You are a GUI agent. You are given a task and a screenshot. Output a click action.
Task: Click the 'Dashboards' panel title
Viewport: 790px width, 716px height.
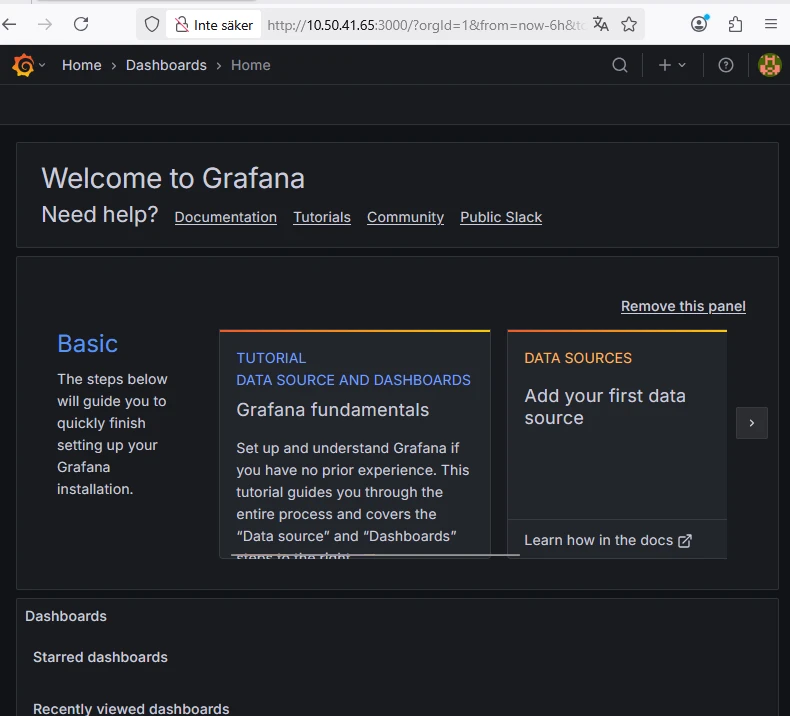pos(66,616)
